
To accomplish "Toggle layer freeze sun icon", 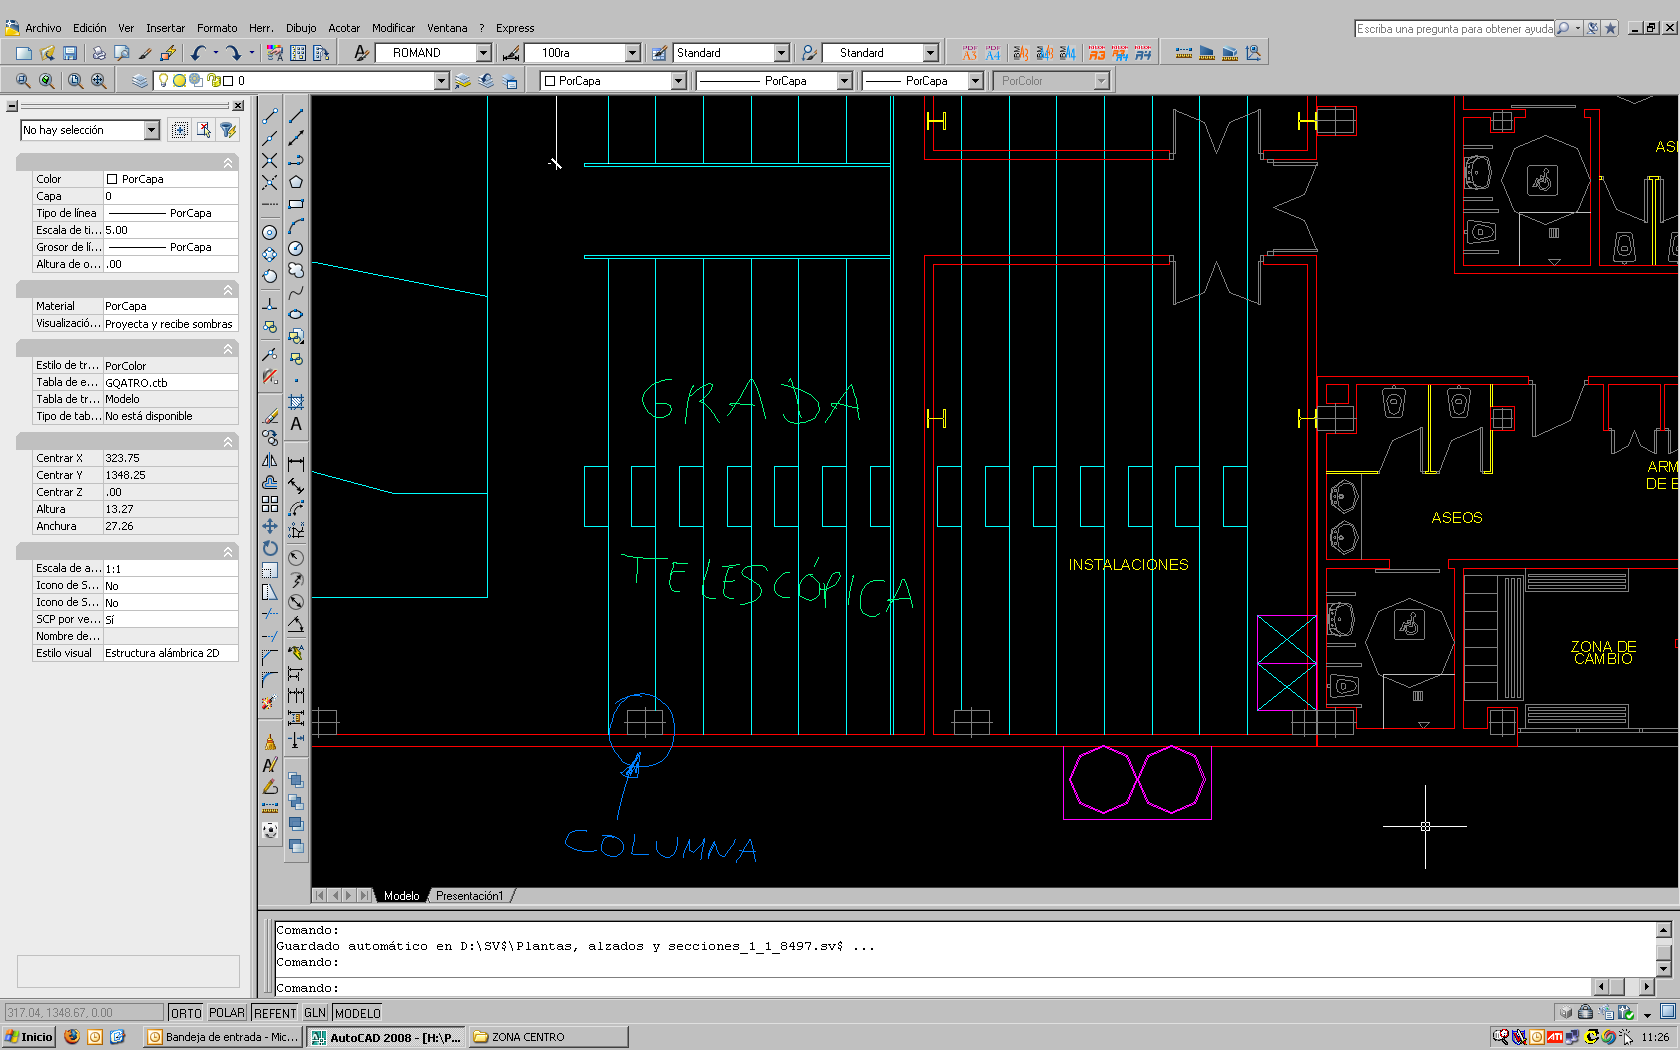I will 180,81.
